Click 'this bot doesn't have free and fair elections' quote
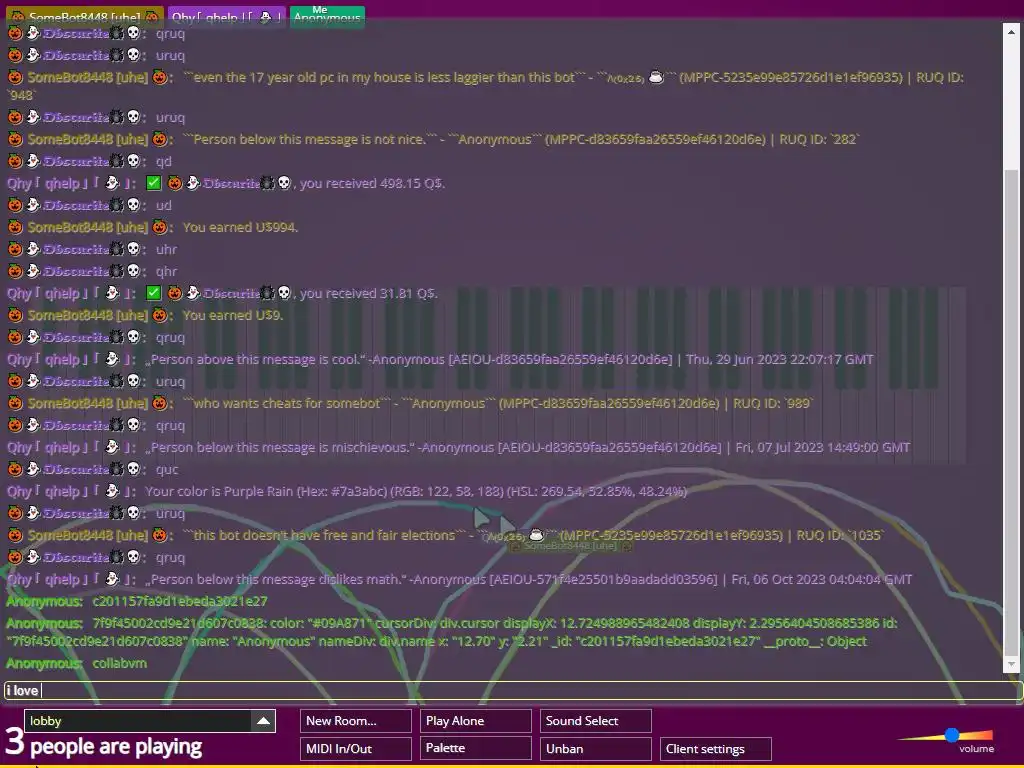The height and width of the screenshot is (768, 1024). point(325,535)
